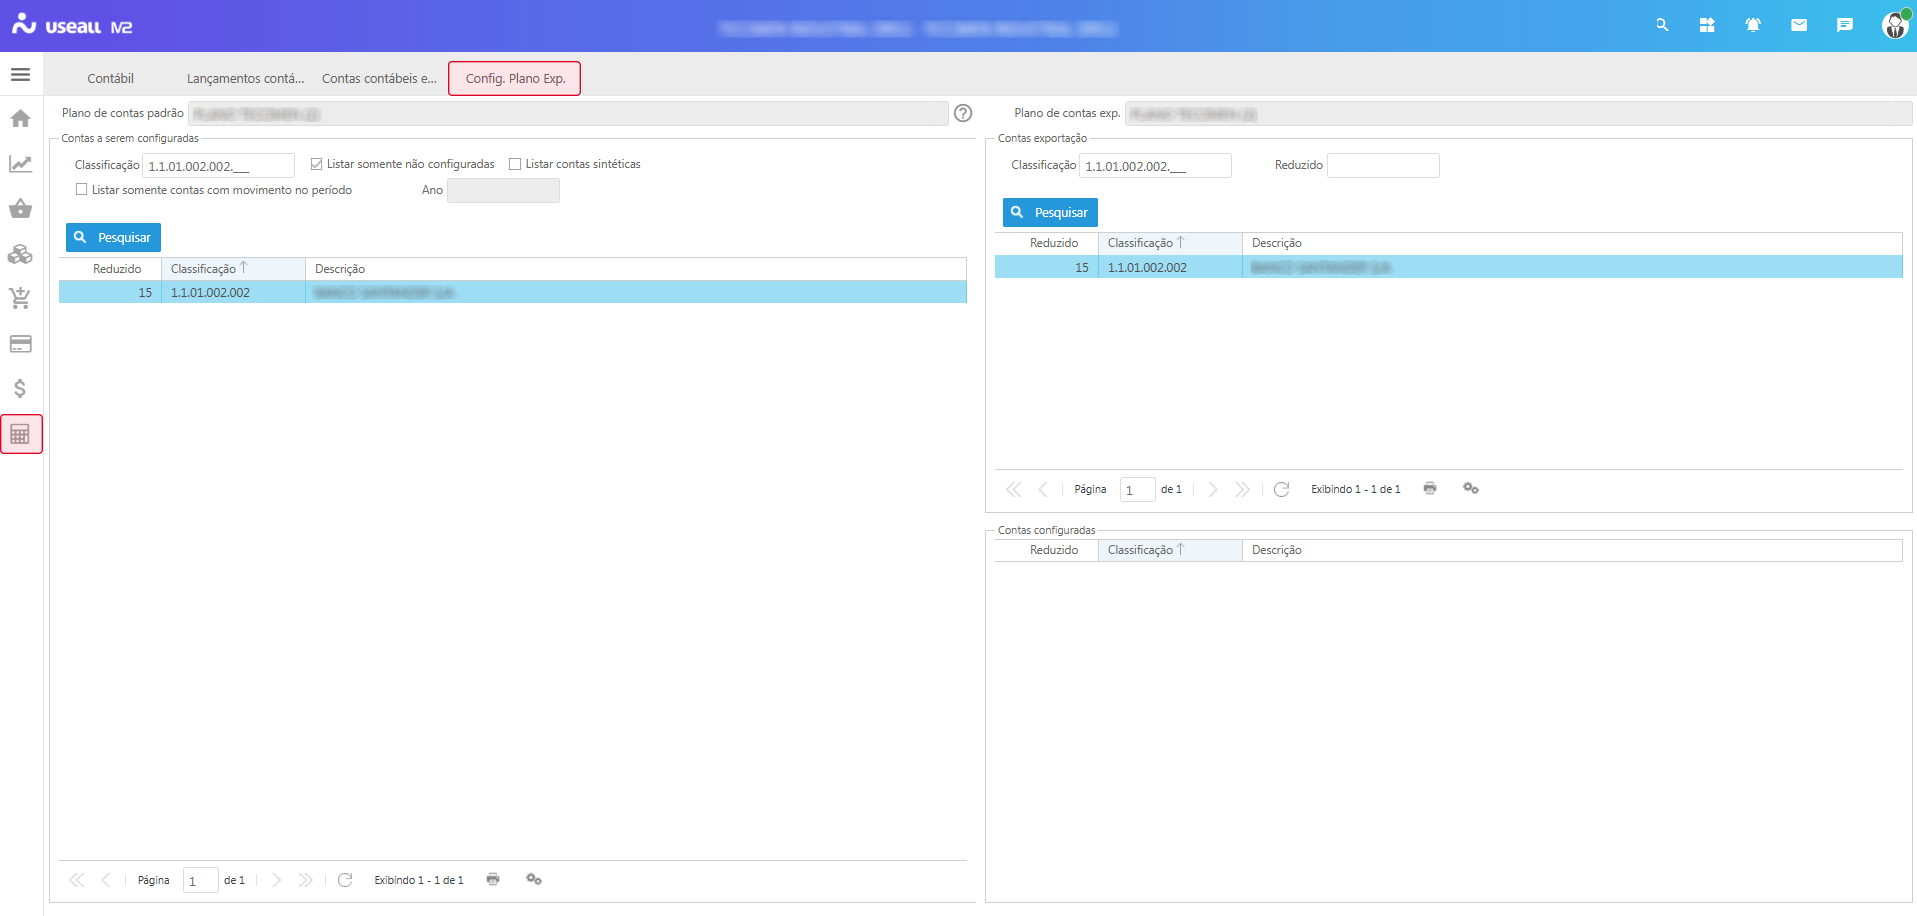This screenshot has height=916, width=1917.
Task: Toggle 'Listar somente não configuradas' checkbox
Action: coord(317,164)
